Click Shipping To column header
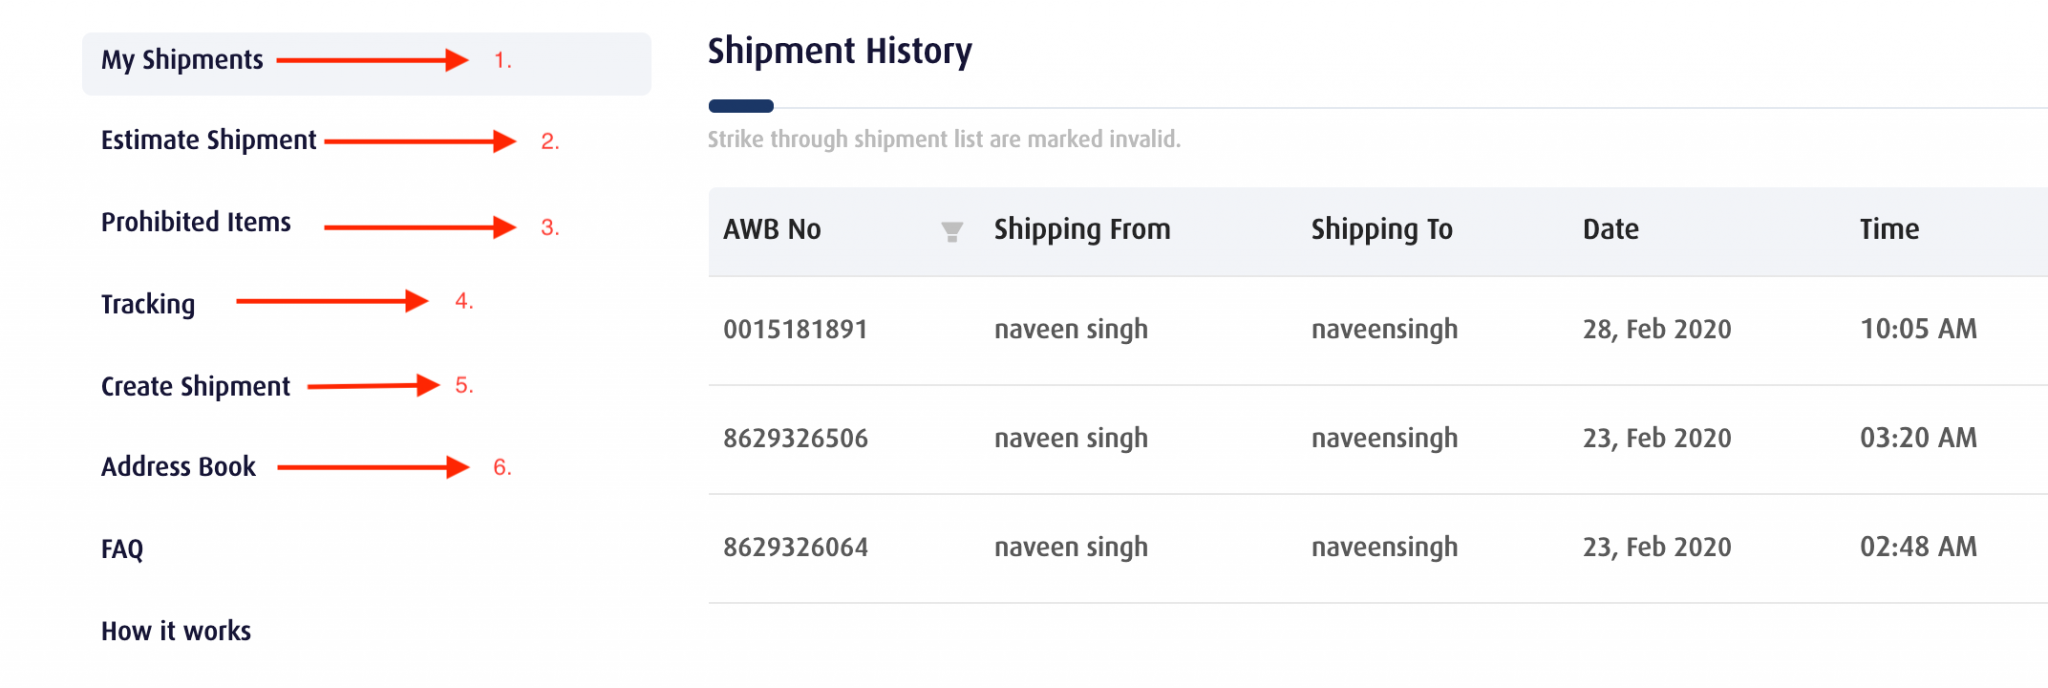Image resolution: width=2048 pixels, height=688 pixels. point(1381,230)
